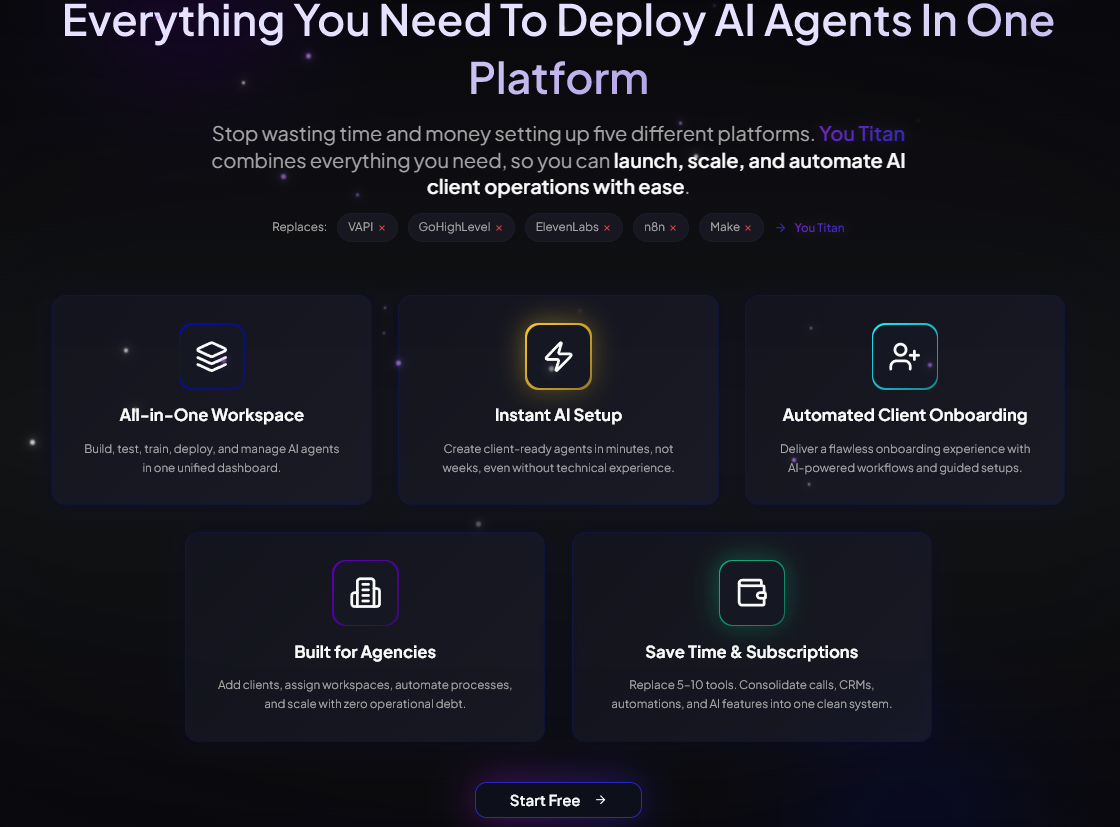Dismiss the Make chip
Screen dimensions: 1120x827
pos(748,227)
